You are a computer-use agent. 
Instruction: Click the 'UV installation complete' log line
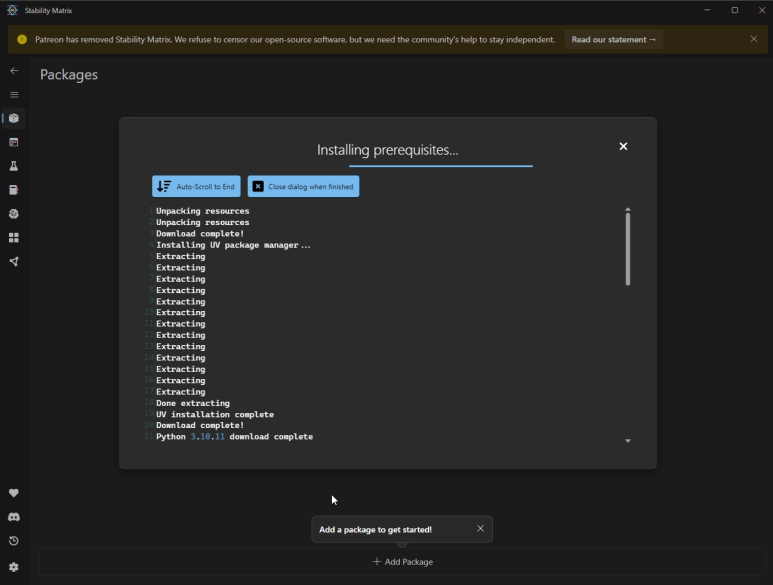pyautogui.click(x=215, y=414)
